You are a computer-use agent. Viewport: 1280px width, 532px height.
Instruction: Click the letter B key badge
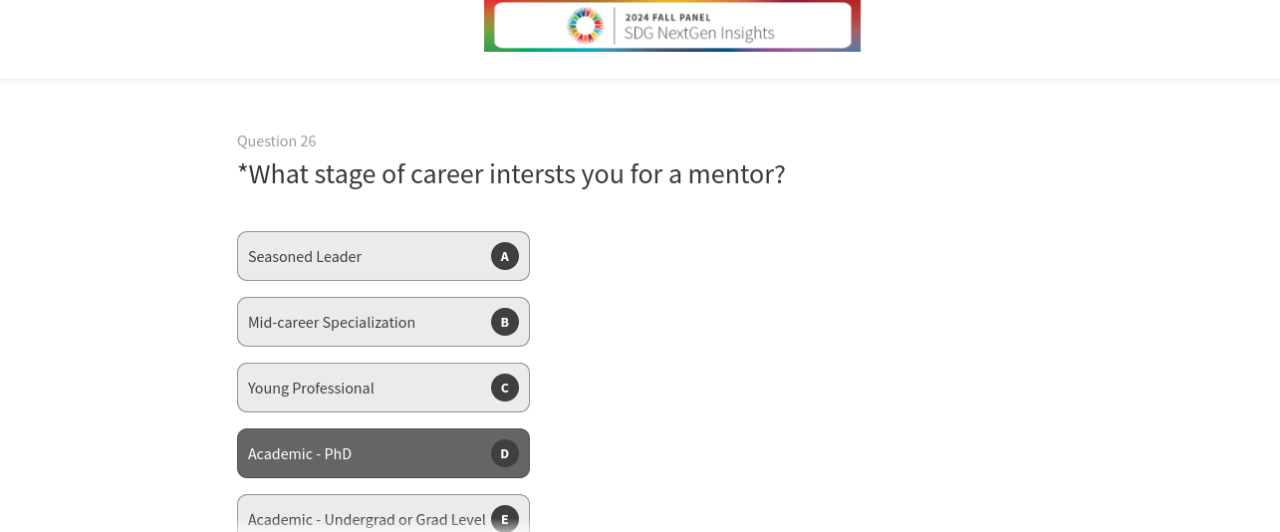[x=505, y=322]
